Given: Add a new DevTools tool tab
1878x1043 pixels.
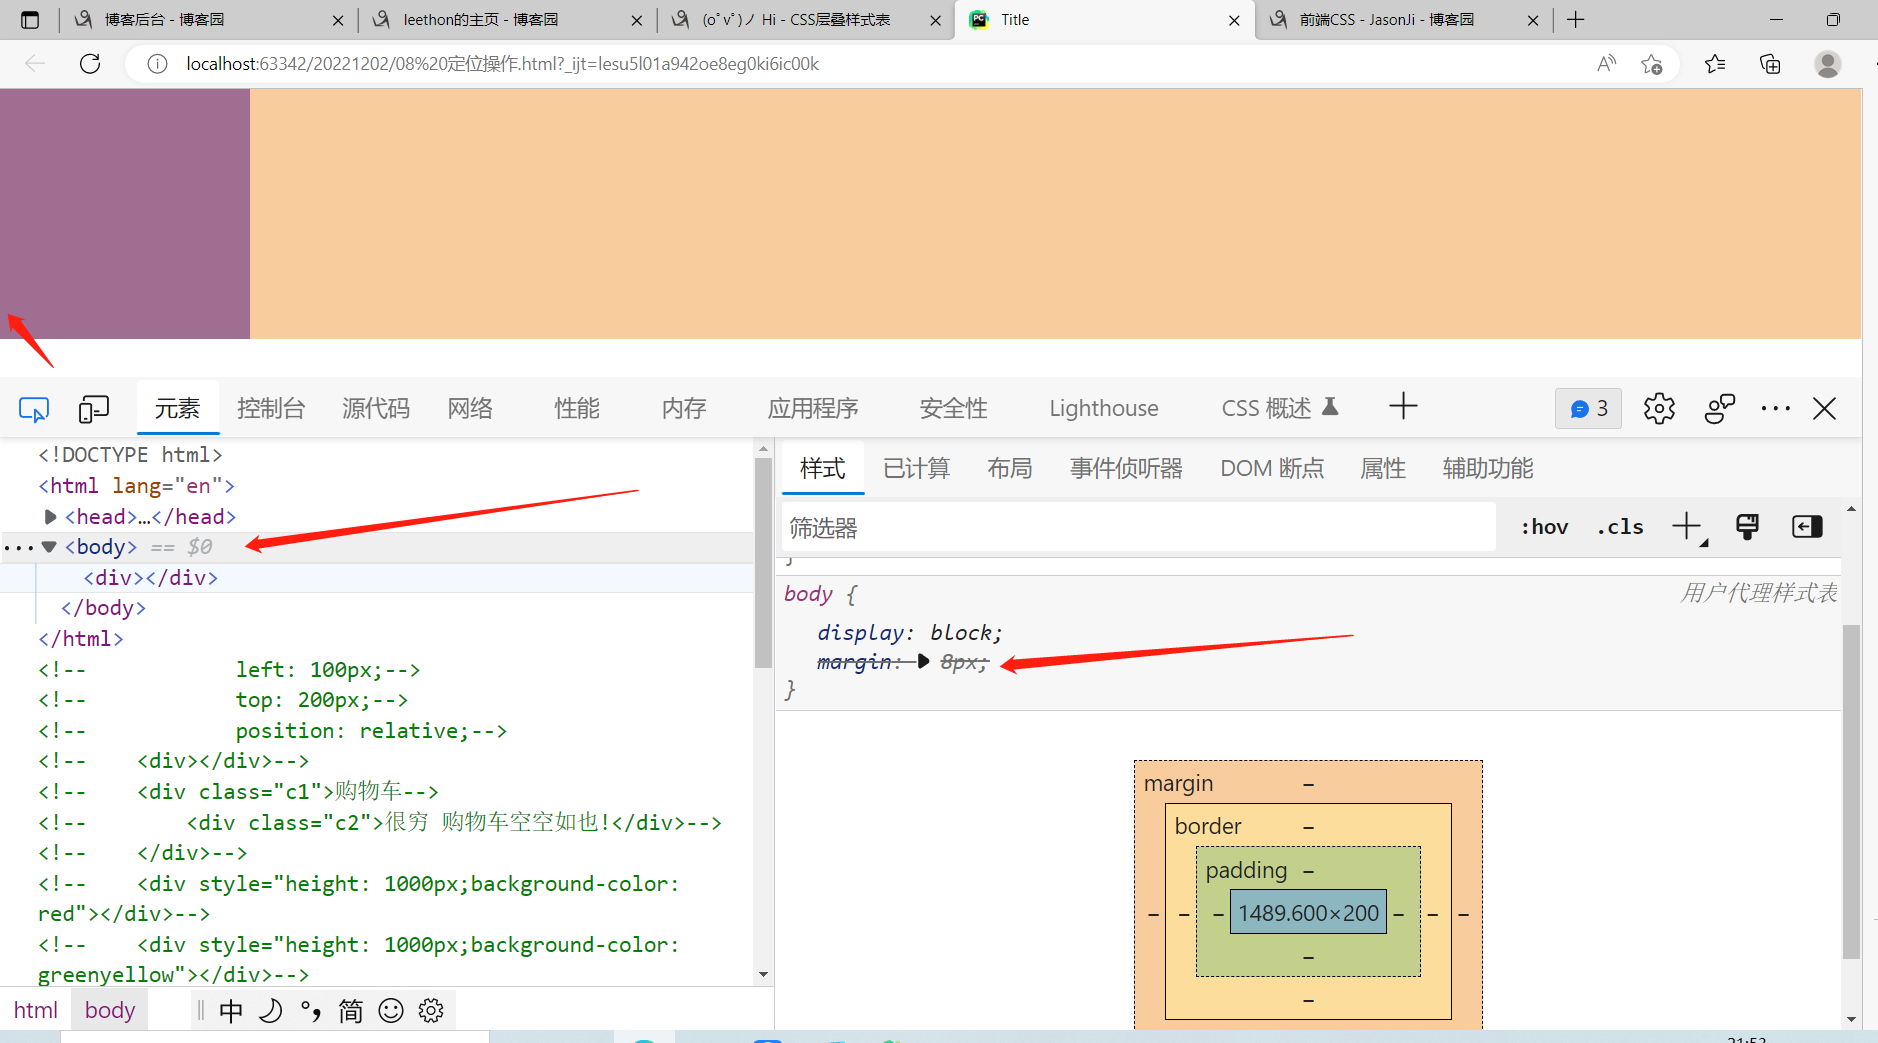Looking at the screenshot, I should click(x=1403, y=406).
